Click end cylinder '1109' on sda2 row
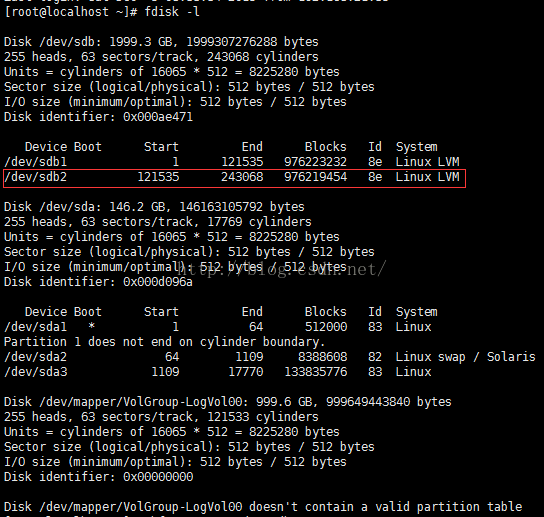 (x=249, y=357)
